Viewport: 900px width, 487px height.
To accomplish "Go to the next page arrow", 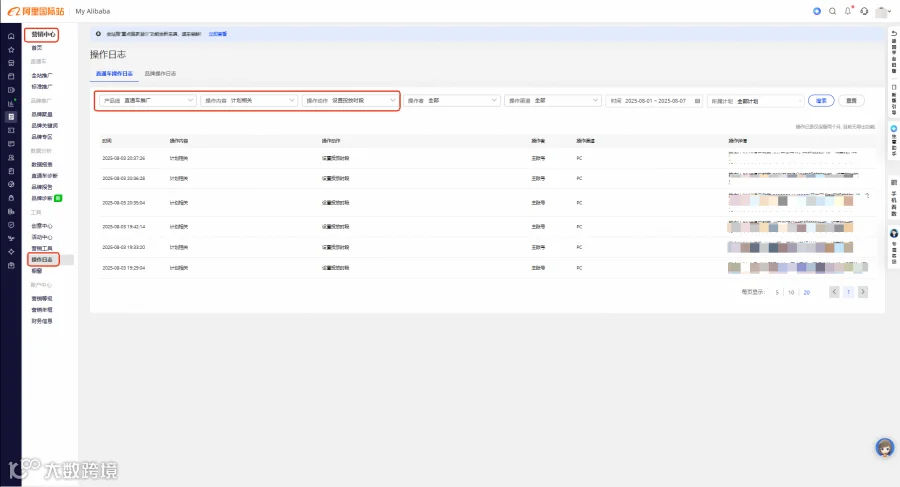I will point(862,292).
